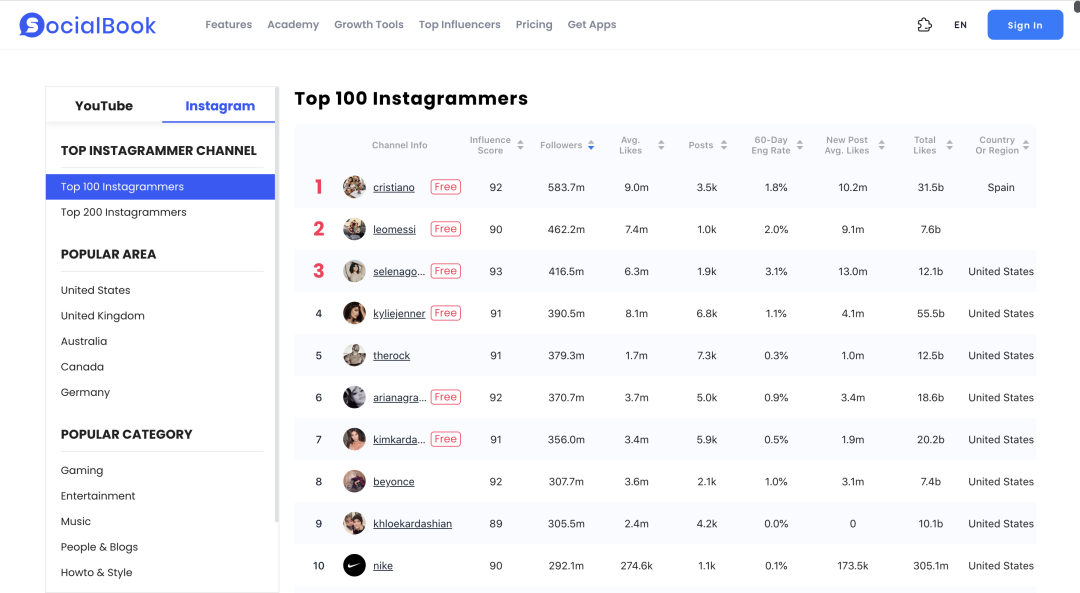Image resolution: width=1080 pixels, height=593 pixels.
Task: Open the Academy menu
Action: coord(293,24)
